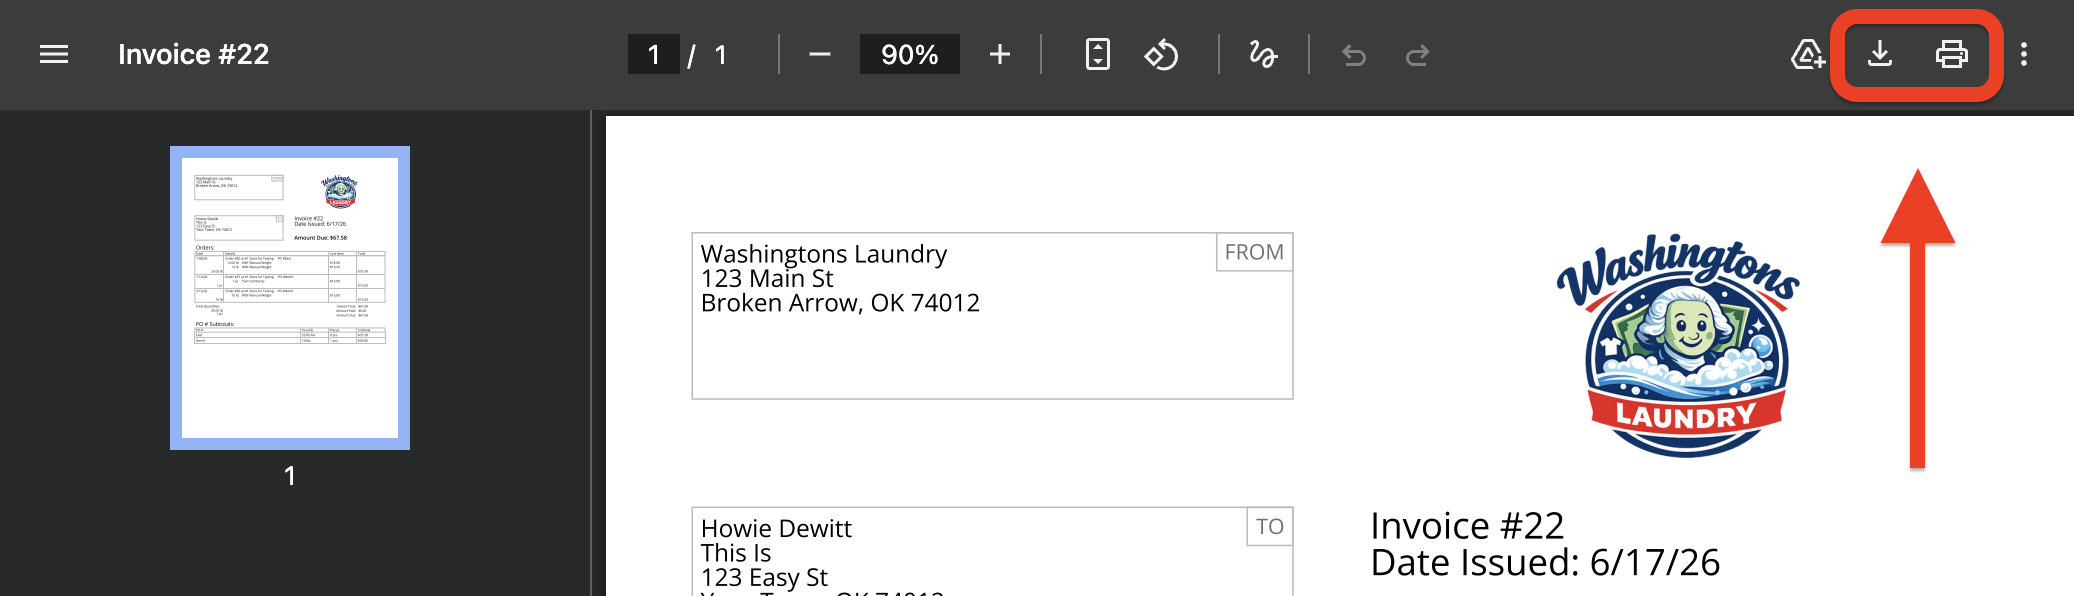Zoom in with the plus button

click(1000, 54)
